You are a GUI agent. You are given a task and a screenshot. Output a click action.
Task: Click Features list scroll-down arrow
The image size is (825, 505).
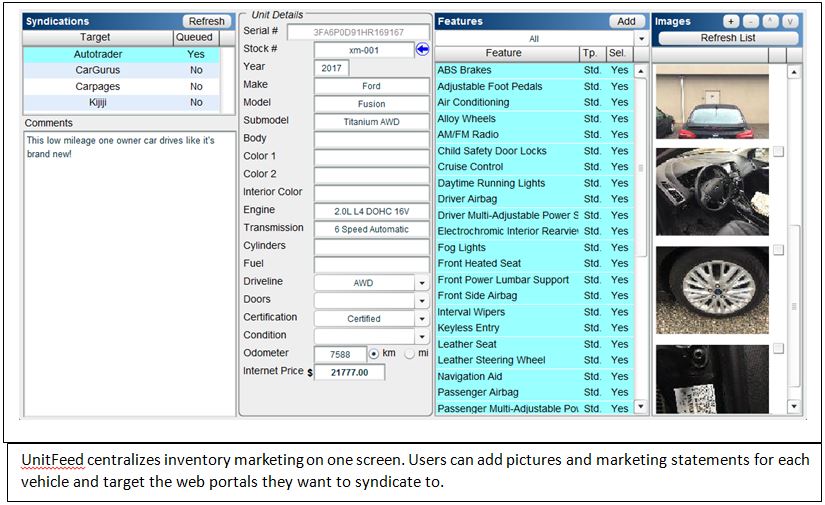tap(641, 406)
